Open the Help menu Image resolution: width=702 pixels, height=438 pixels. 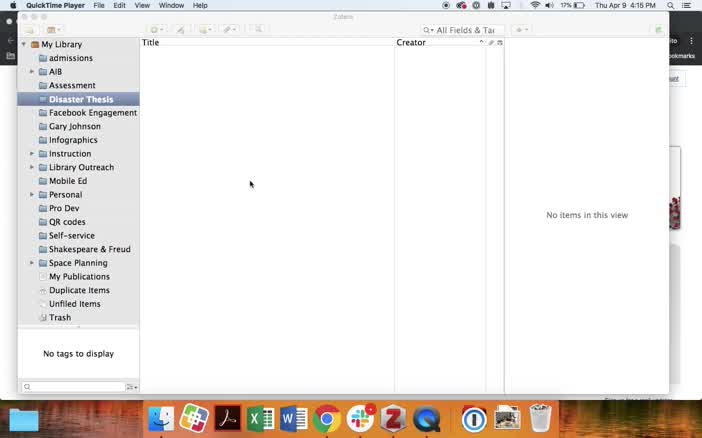point(200,5)
